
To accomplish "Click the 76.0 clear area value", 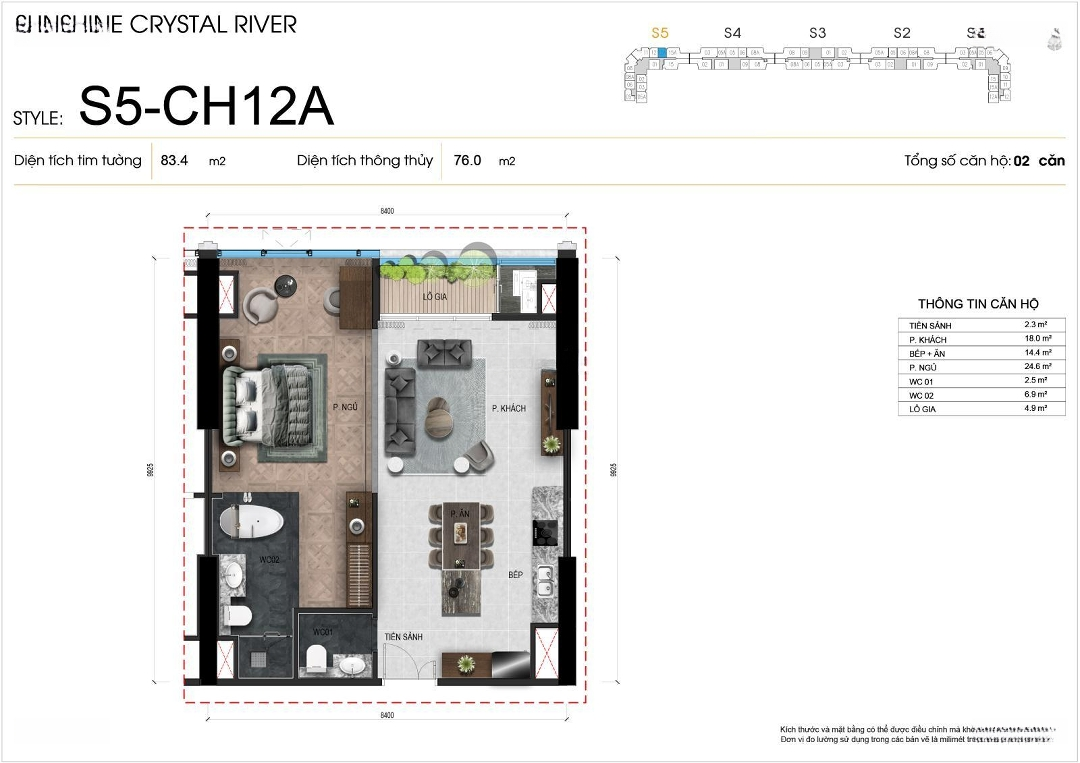I will [x=467, y=160].
